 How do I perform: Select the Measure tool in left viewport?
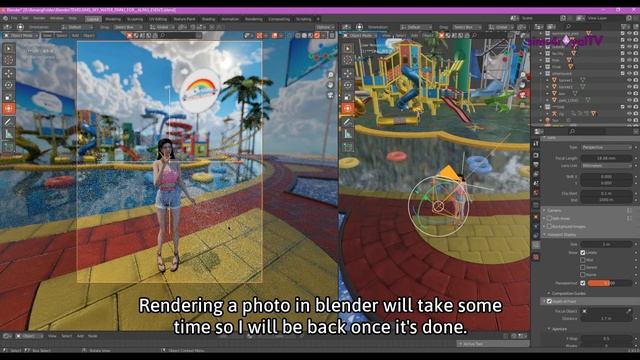tap(9, 134)
